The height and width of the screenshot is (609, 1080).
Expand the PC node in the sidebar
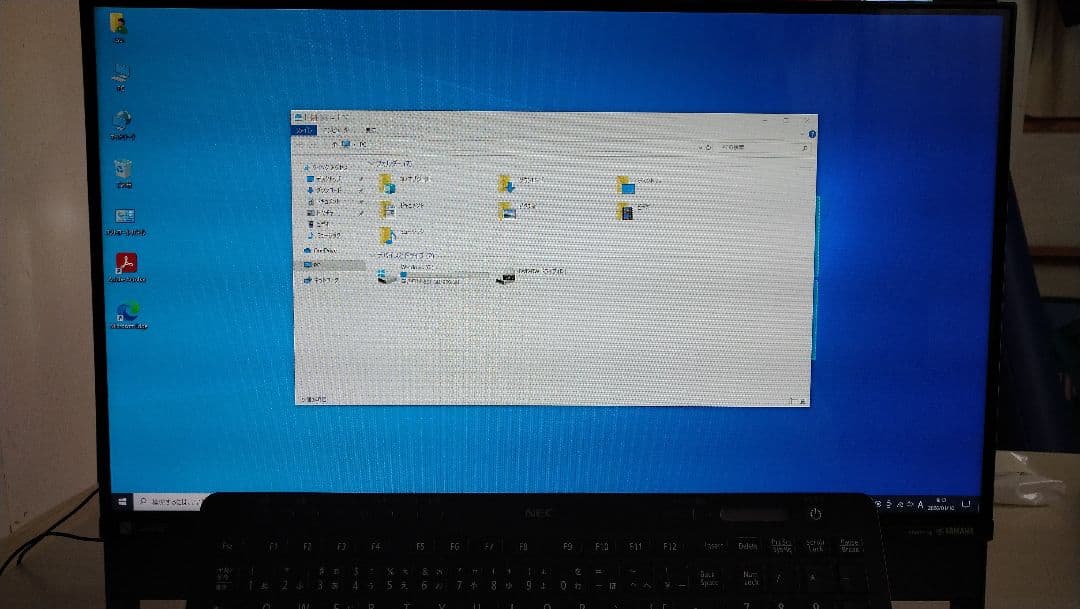pos(300,265)
